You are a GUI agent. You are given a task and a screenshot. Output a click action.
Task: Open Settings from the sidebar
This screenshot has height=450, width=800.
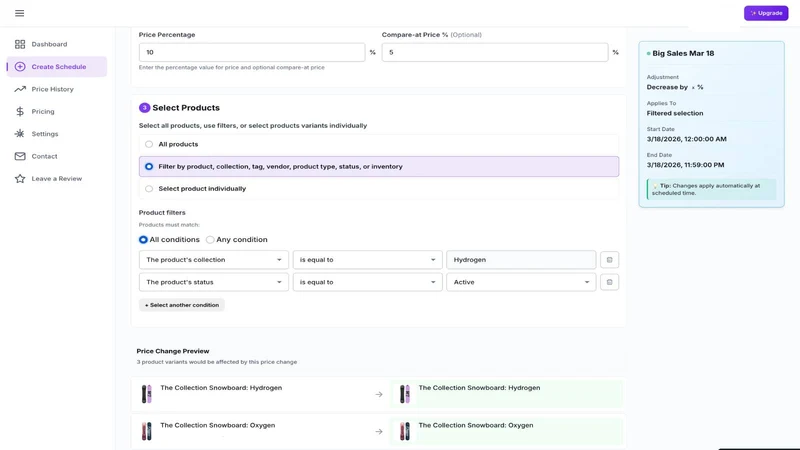click(x=57, y=134)
